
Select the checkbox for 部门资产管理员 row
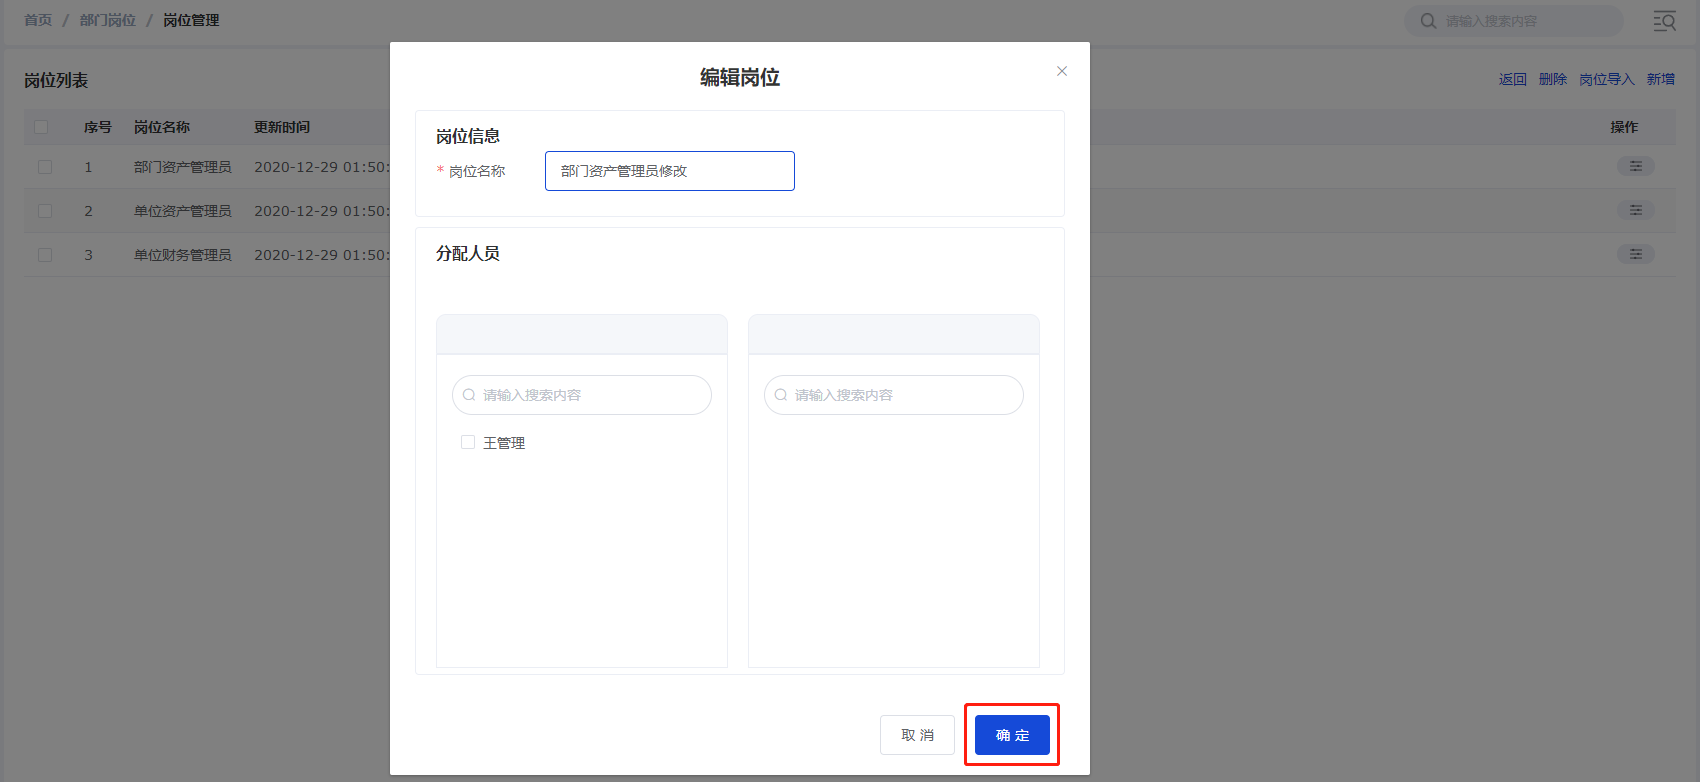click(45, 167)
